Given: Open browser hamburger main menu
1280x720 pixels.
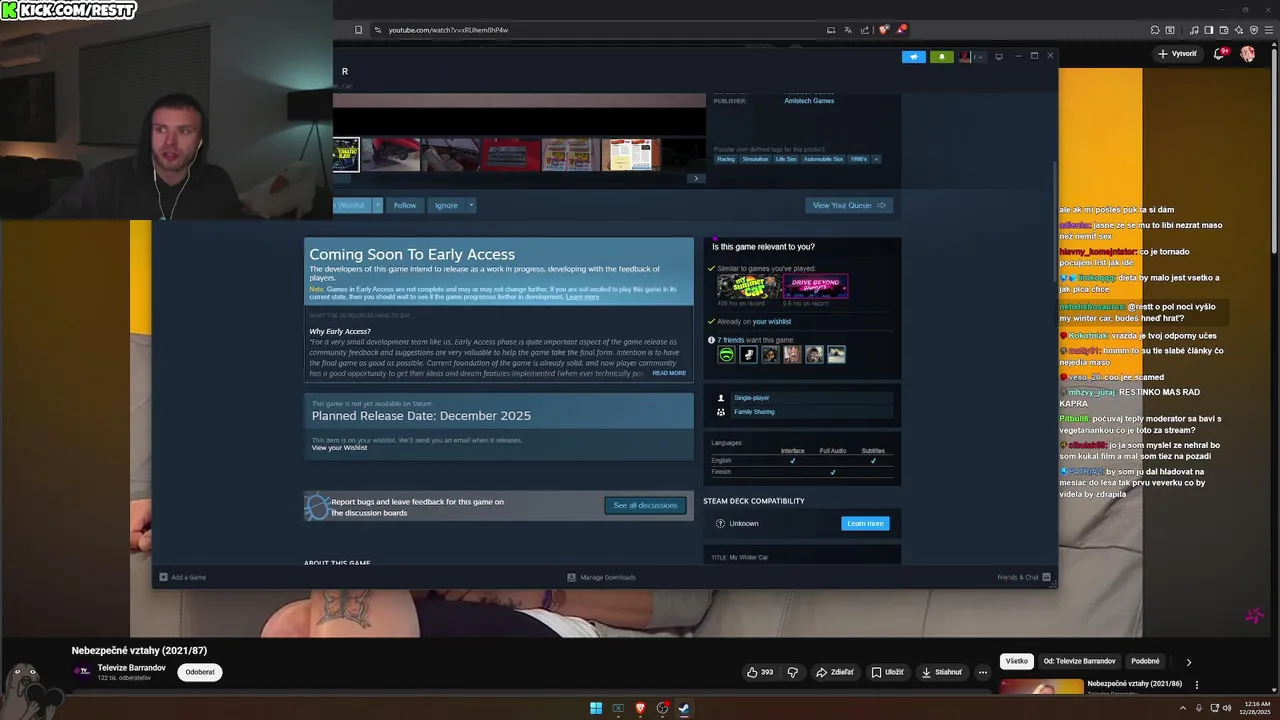Looking at the screenshot, I should [1268, 30].
